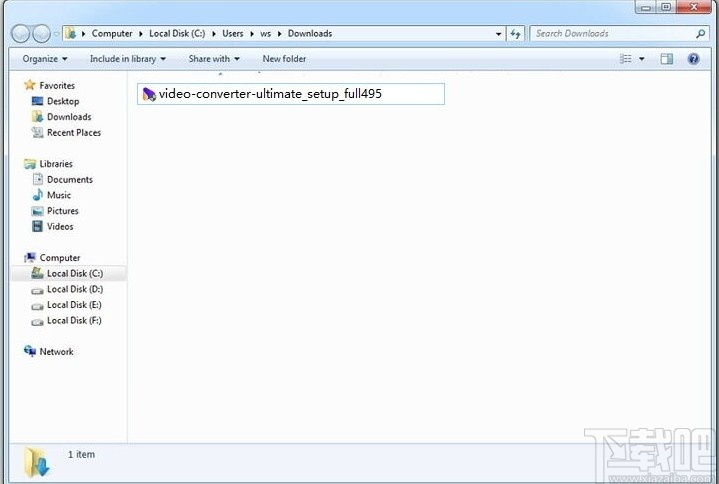Click the video-converter-ultimate installer icon

pyautogui.click(x=149, y=94)
